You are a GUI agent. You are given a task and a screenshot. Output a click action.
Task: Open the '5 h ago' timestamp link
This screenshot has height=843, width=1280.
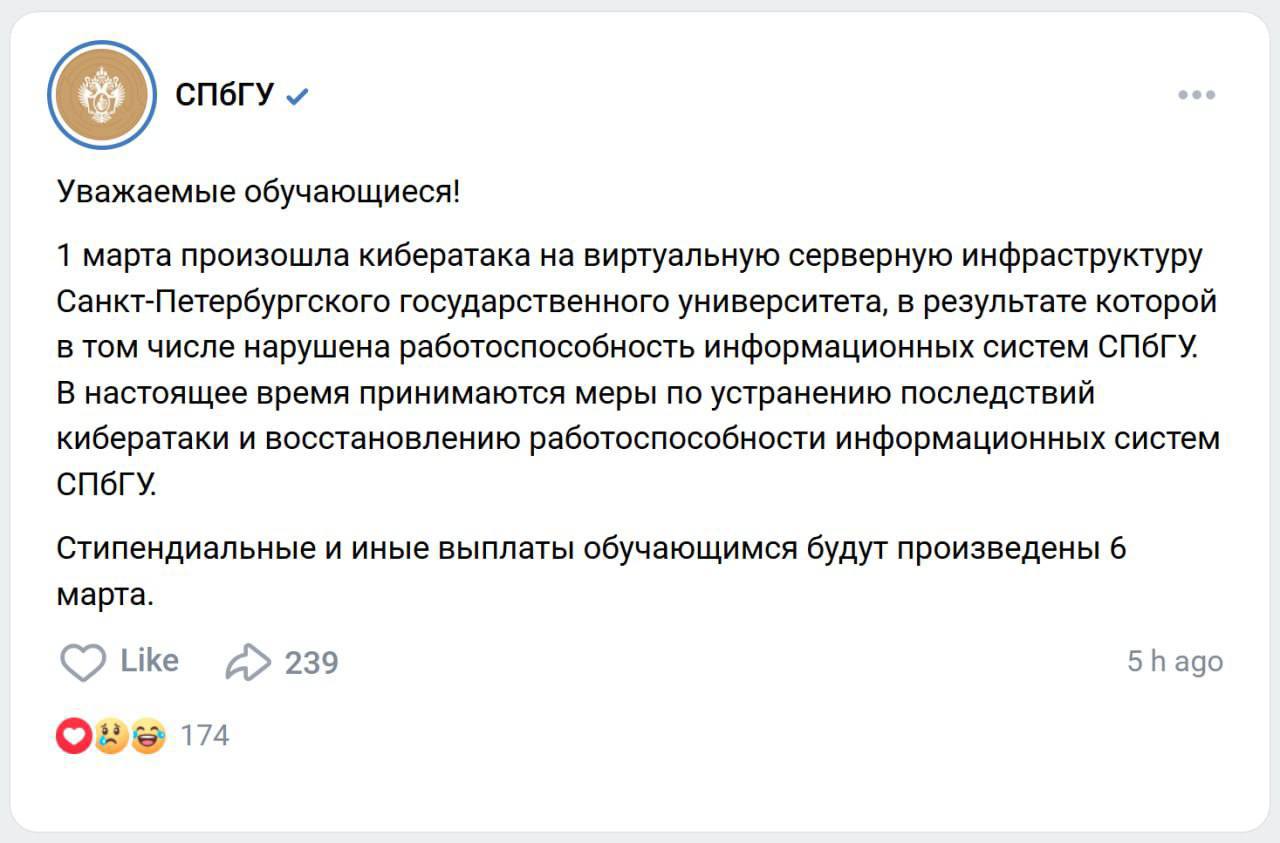point(1175,662)
